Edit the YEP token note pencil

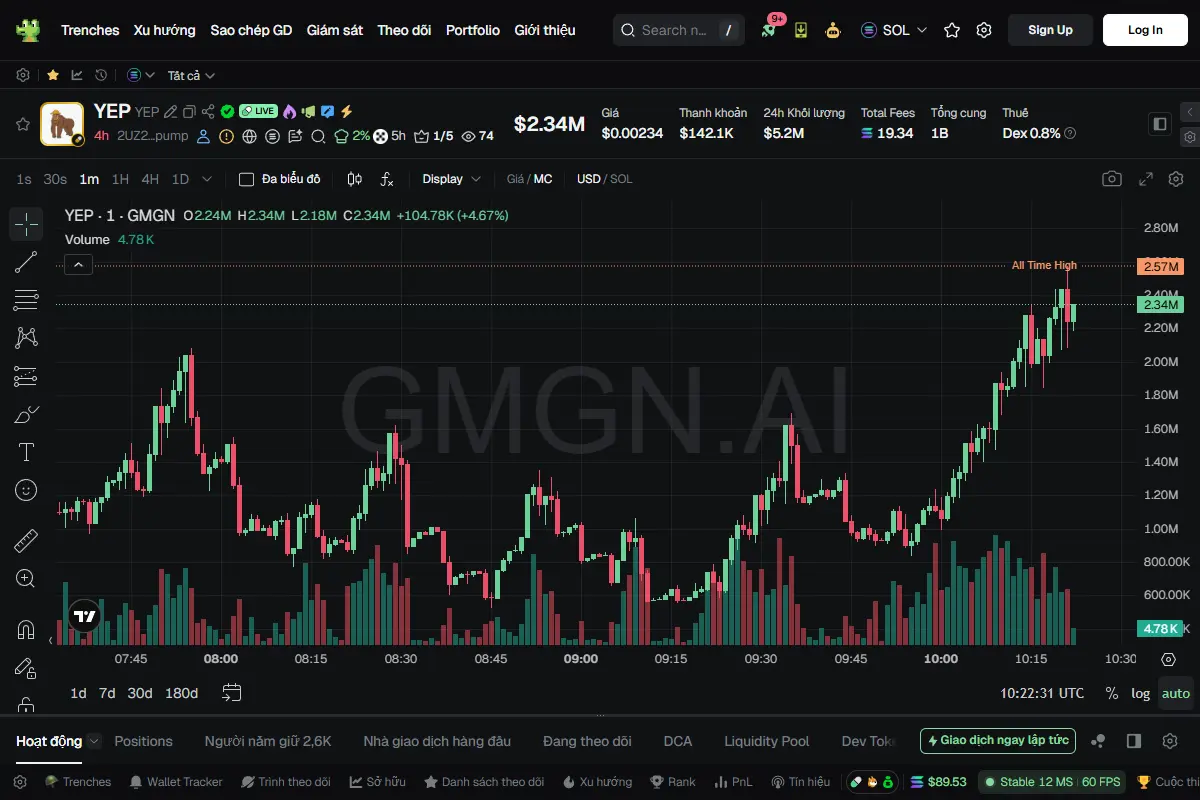coord(170,112)
